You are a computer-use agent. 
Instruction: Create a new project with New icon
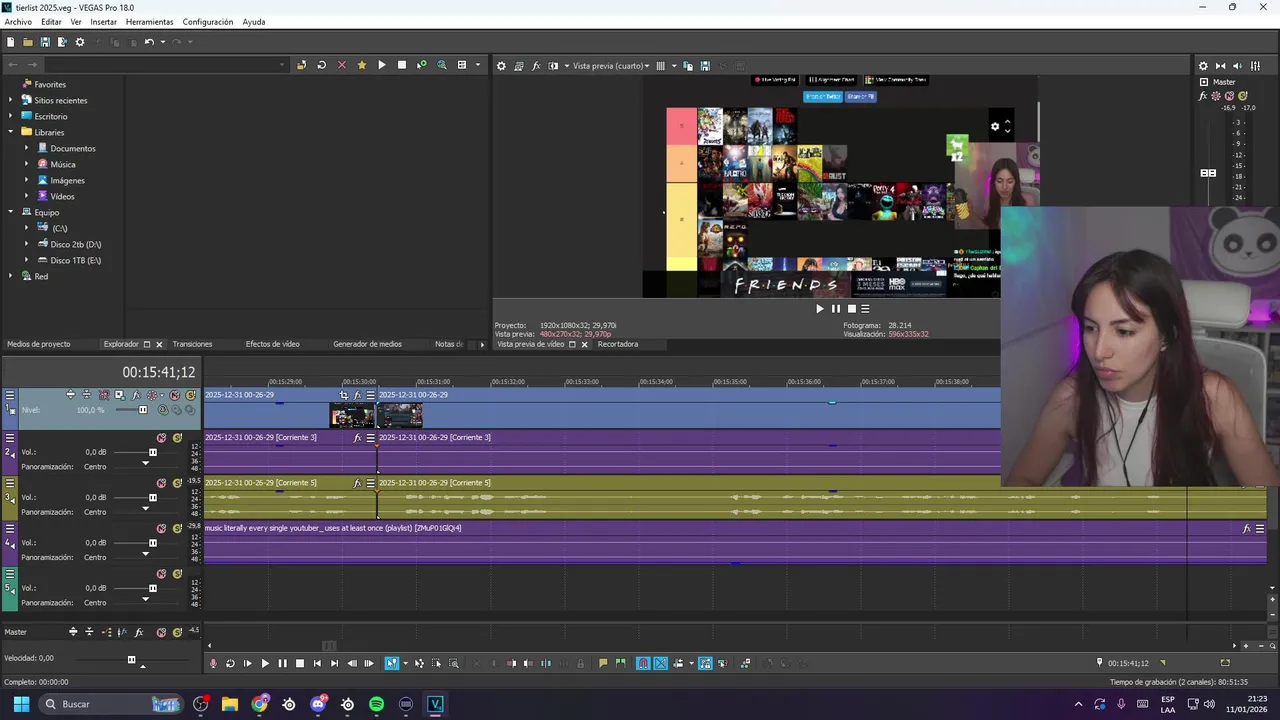[10, 42]
